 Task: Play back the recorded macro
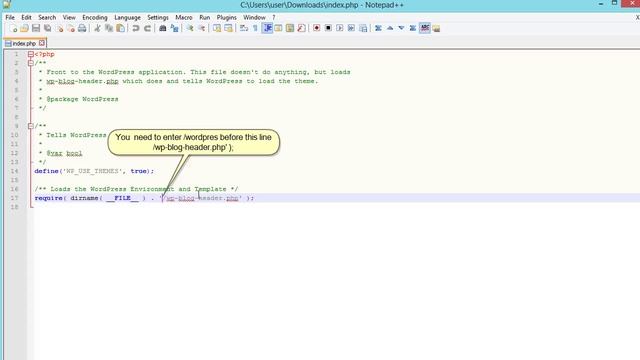340,28
